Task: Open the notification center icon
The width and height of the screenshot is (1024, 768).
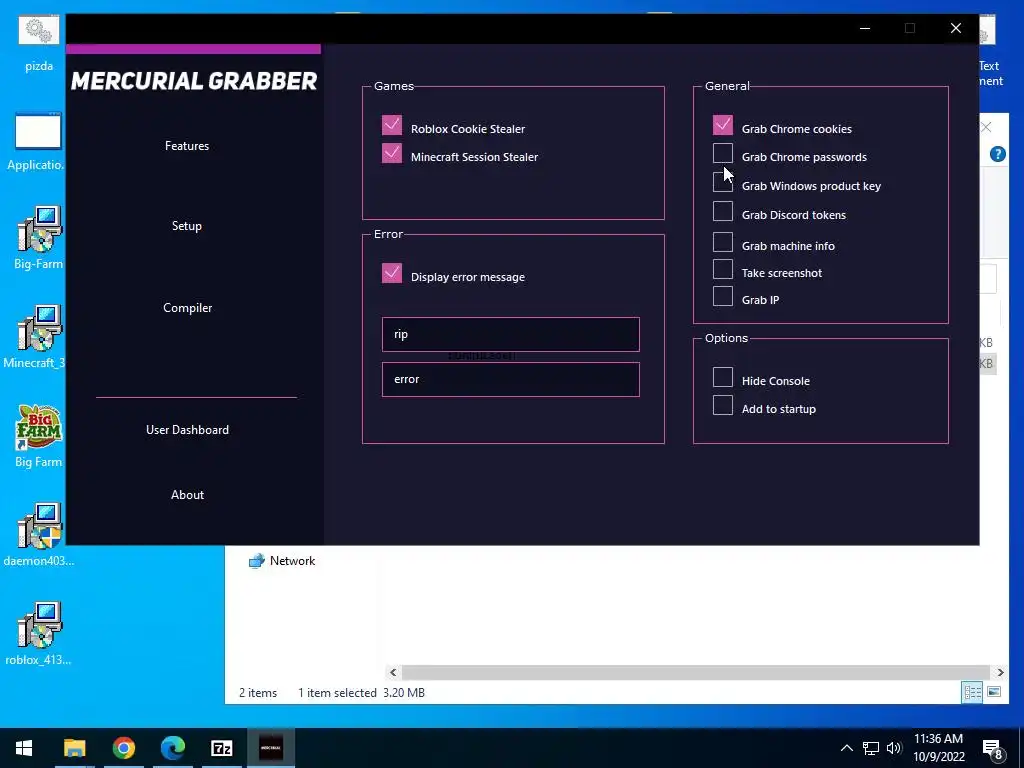Action: click(993, 749)
